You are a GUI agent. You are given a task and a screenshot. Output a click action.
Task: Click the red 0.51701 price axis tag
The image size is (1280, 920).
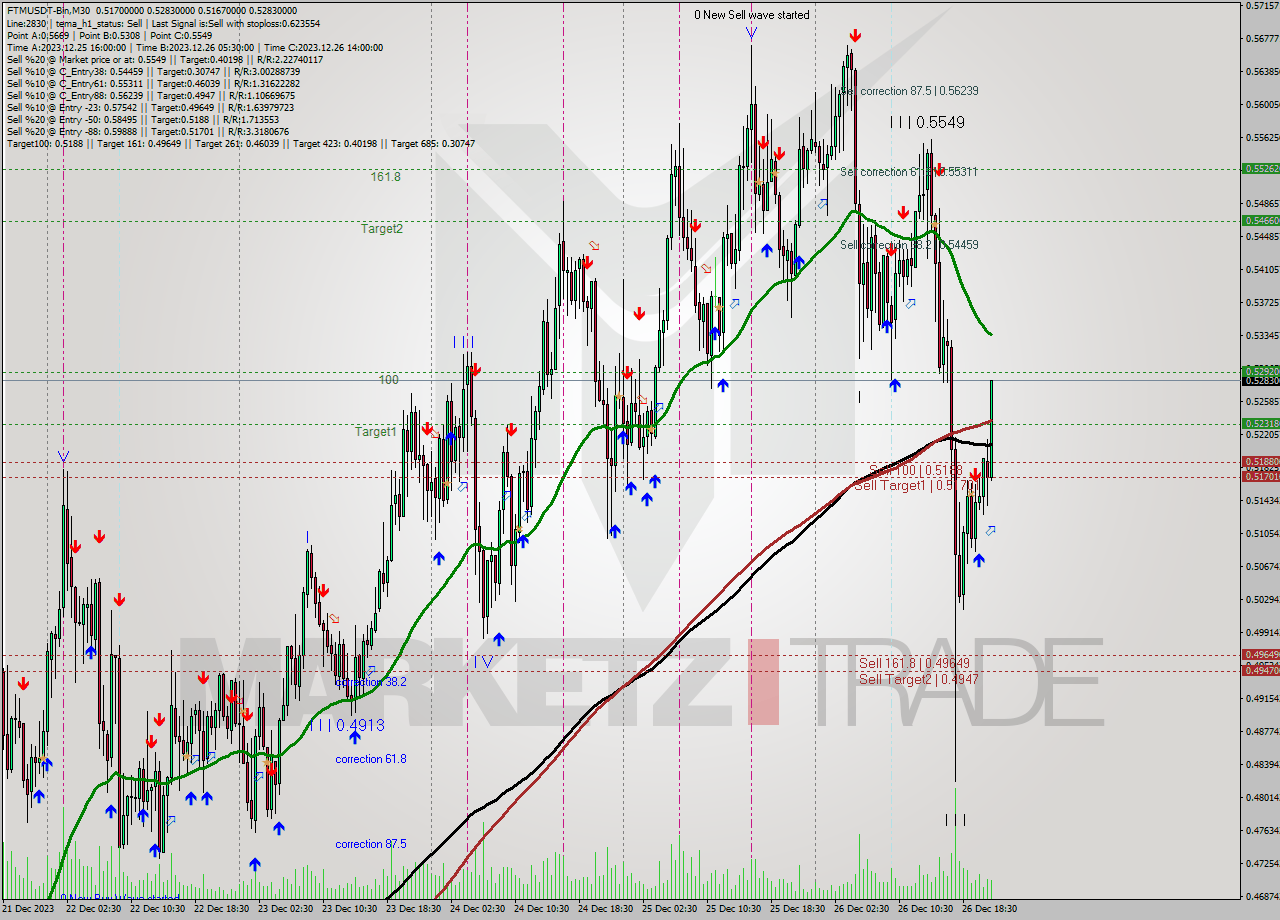click(x=1261, y=477)
